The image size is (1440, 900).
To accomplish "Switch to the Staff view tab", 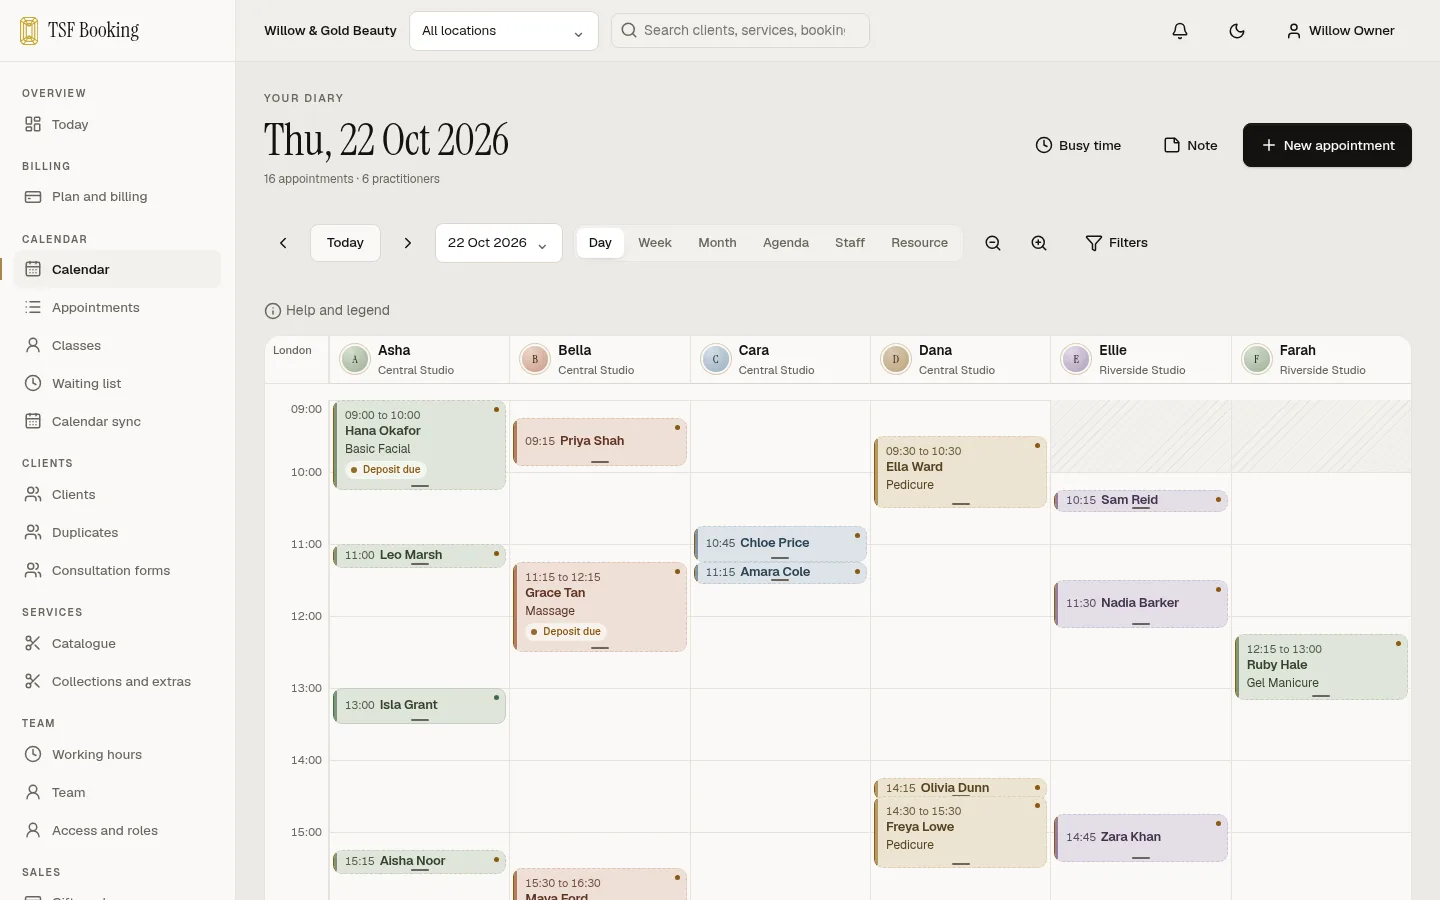I will click(850, 243).
